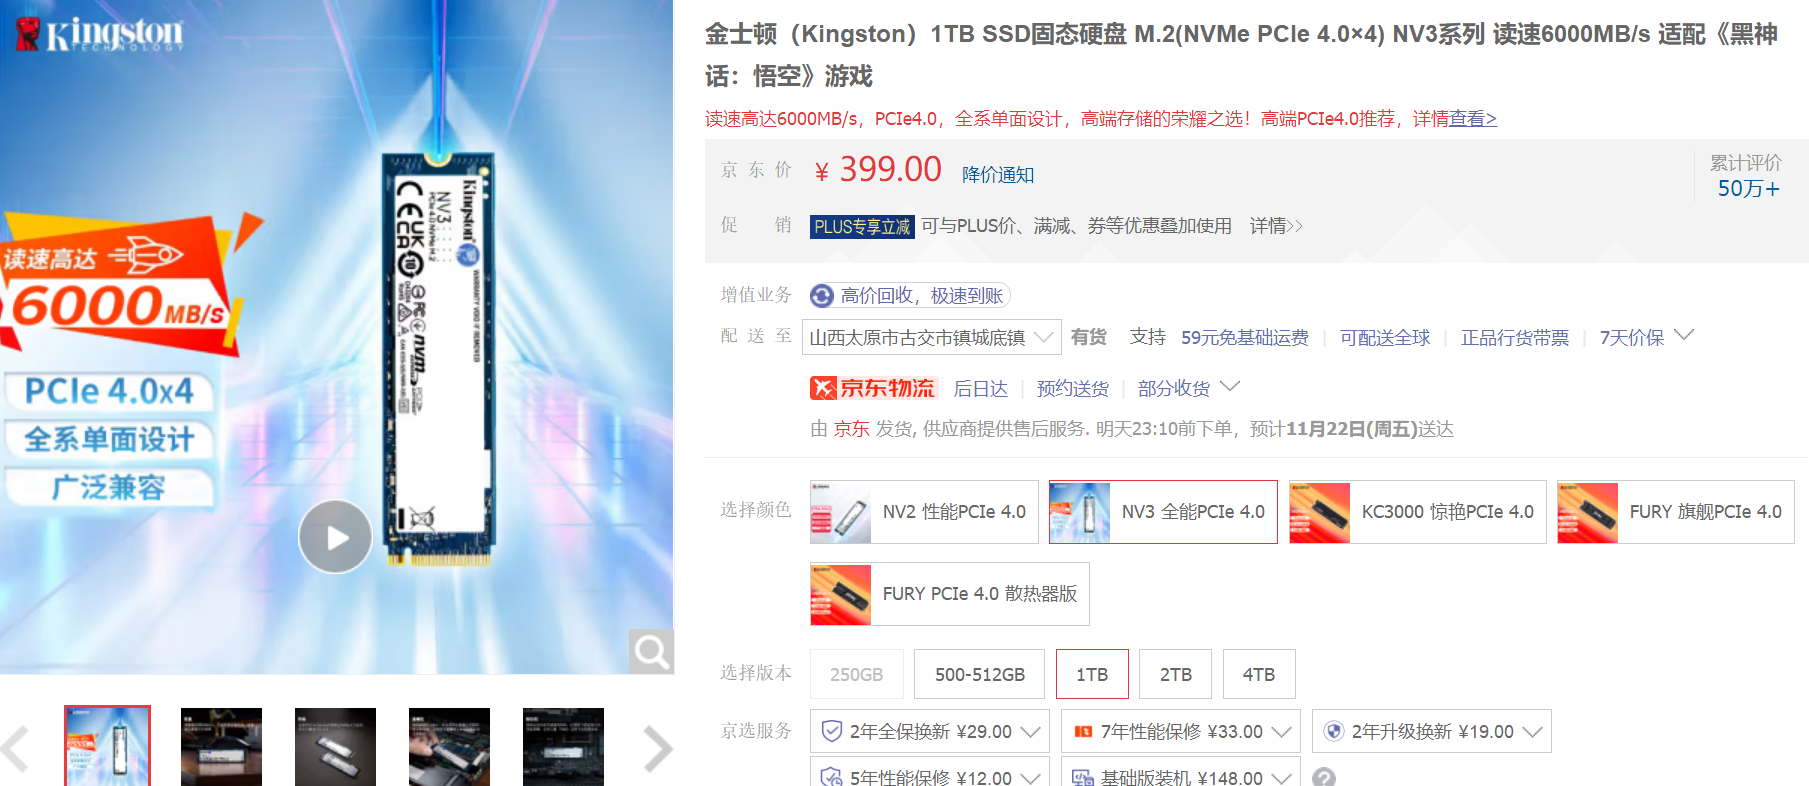This screenshot has height=786, width=1809.
Task: Select the fourth product thumbnail
Action: pos(449,747)
